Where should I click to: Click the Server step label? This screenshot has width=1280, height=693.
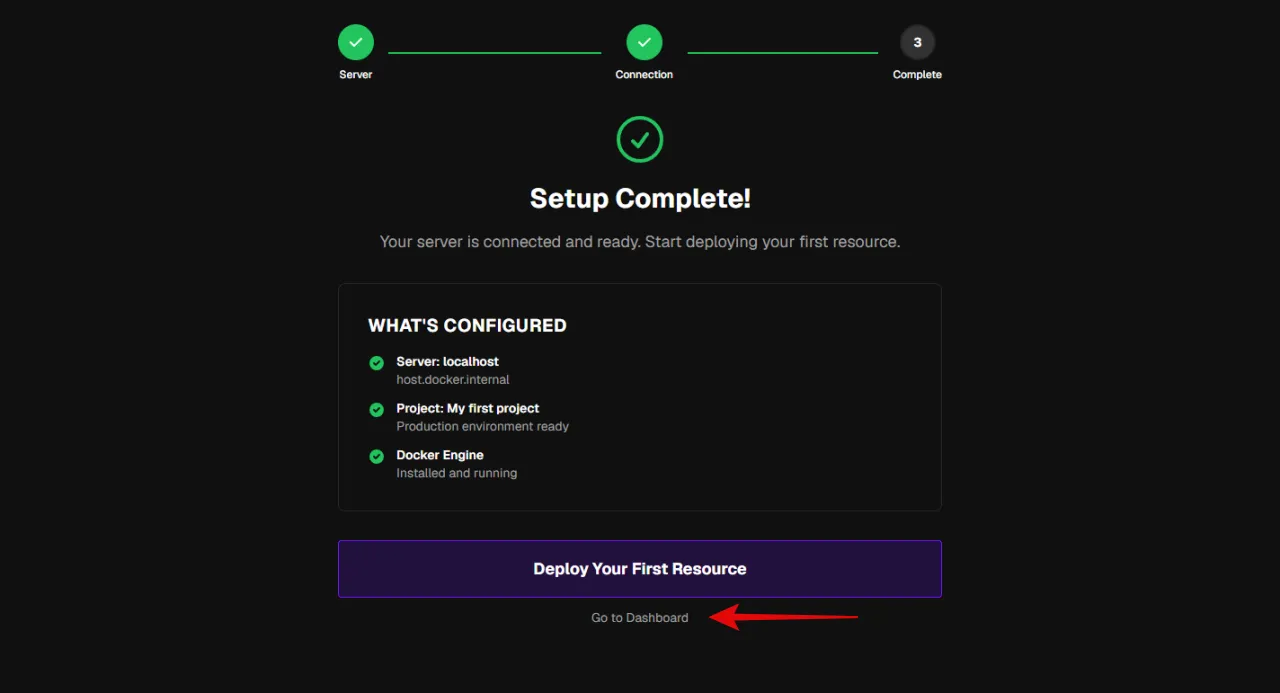point(355,75)
